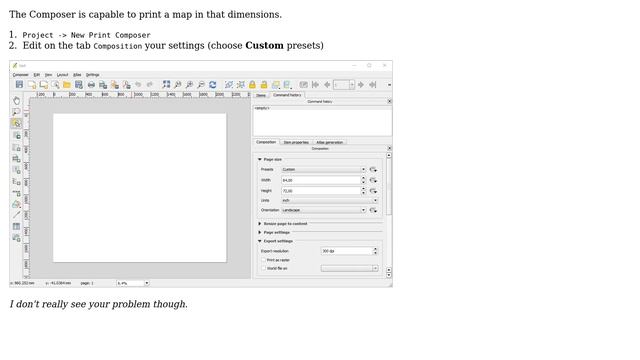Click the New Composer toolbar icon
Screen dimensions: 640x360
point(31,84)
